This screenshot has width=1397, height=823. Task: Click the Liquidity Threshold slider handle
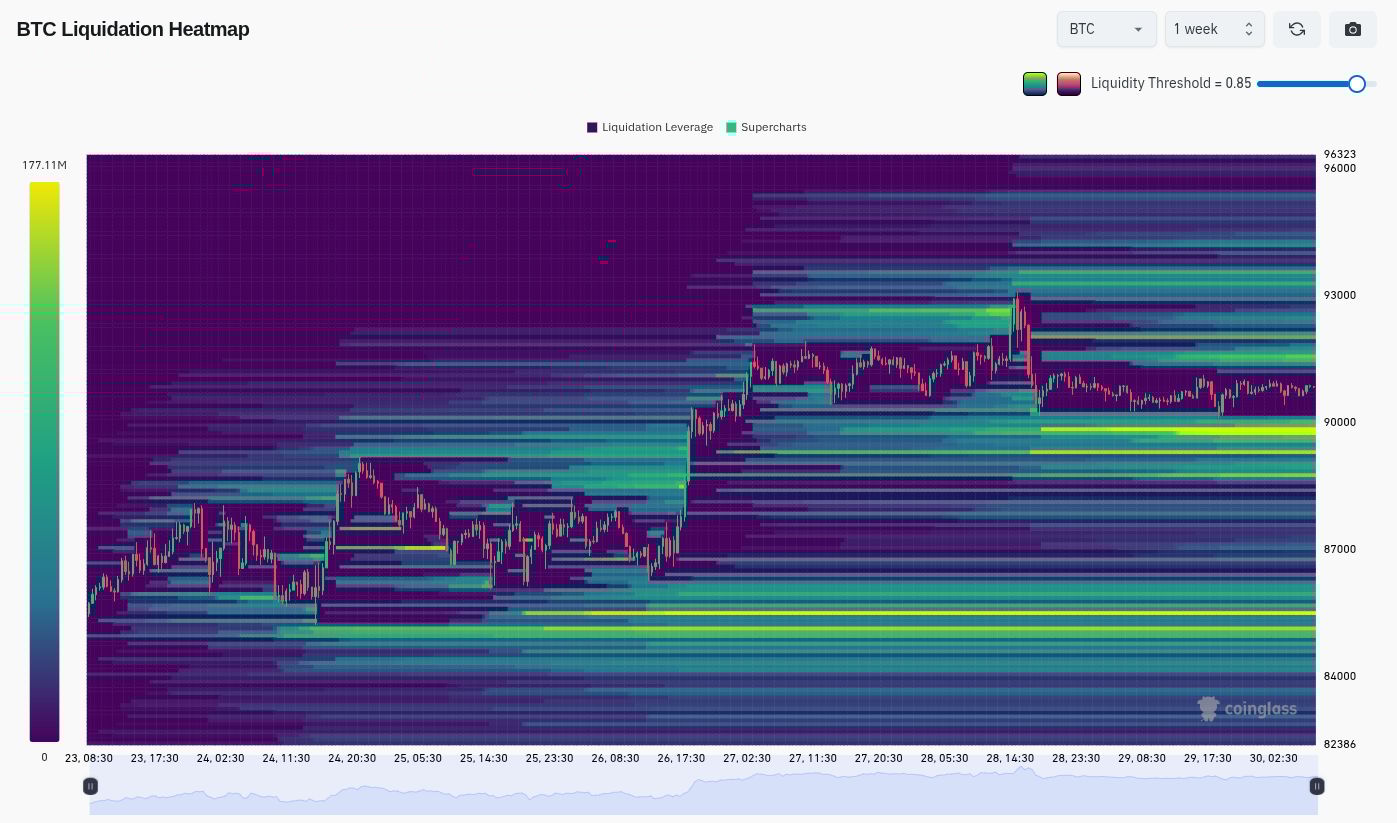1356,84
